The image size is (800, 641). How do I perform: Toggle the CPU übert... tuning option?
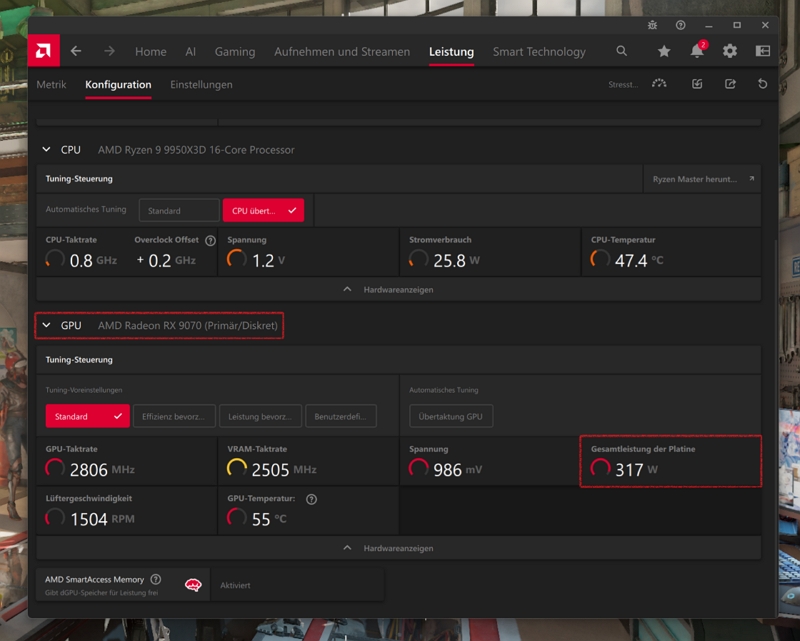(263, 210)
